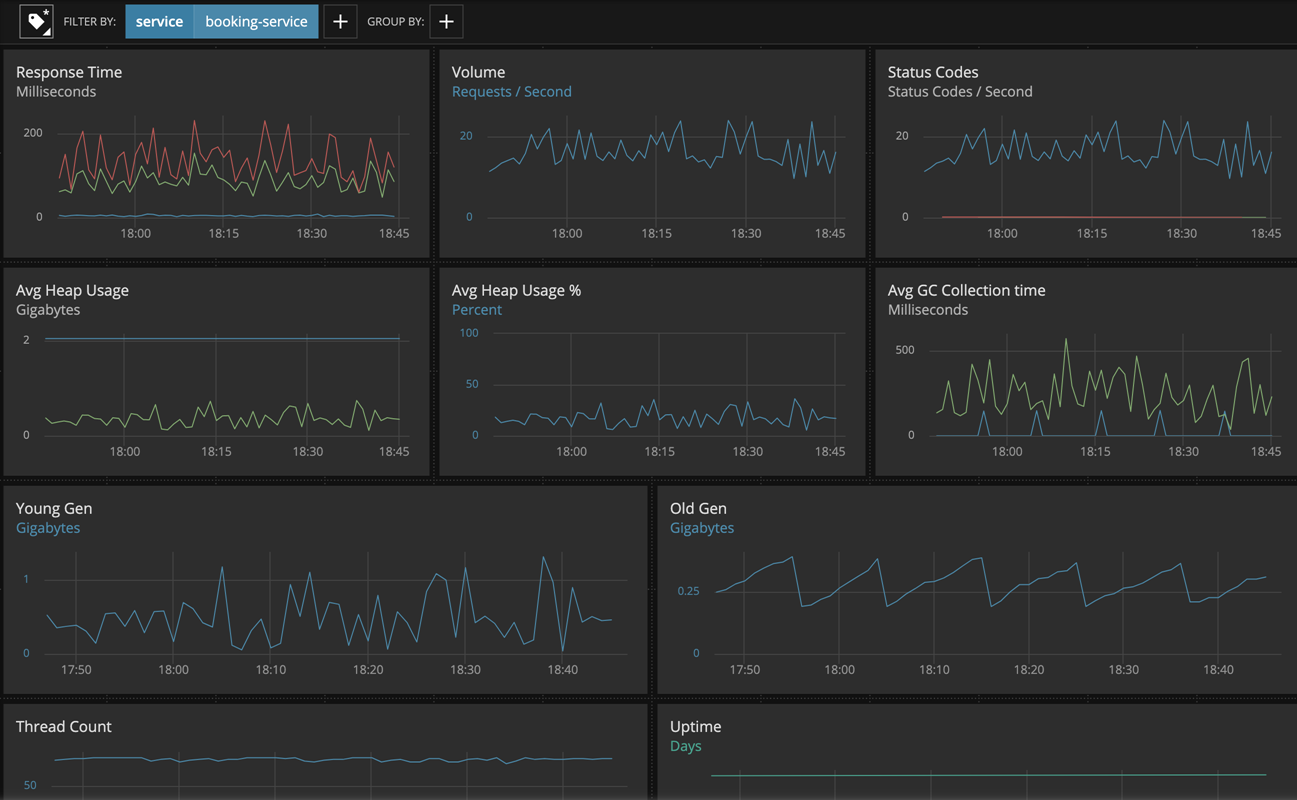The height and width of the screenshot is (800, 1297).
Task: Select the "booking-service" filter chip
Action: 256,21
